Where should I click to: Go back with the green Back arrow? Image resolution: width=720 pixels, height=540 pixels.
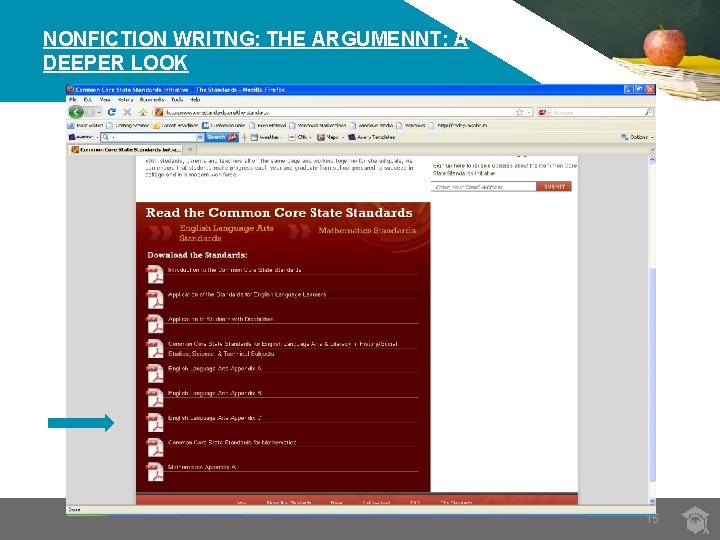(76, 112)
